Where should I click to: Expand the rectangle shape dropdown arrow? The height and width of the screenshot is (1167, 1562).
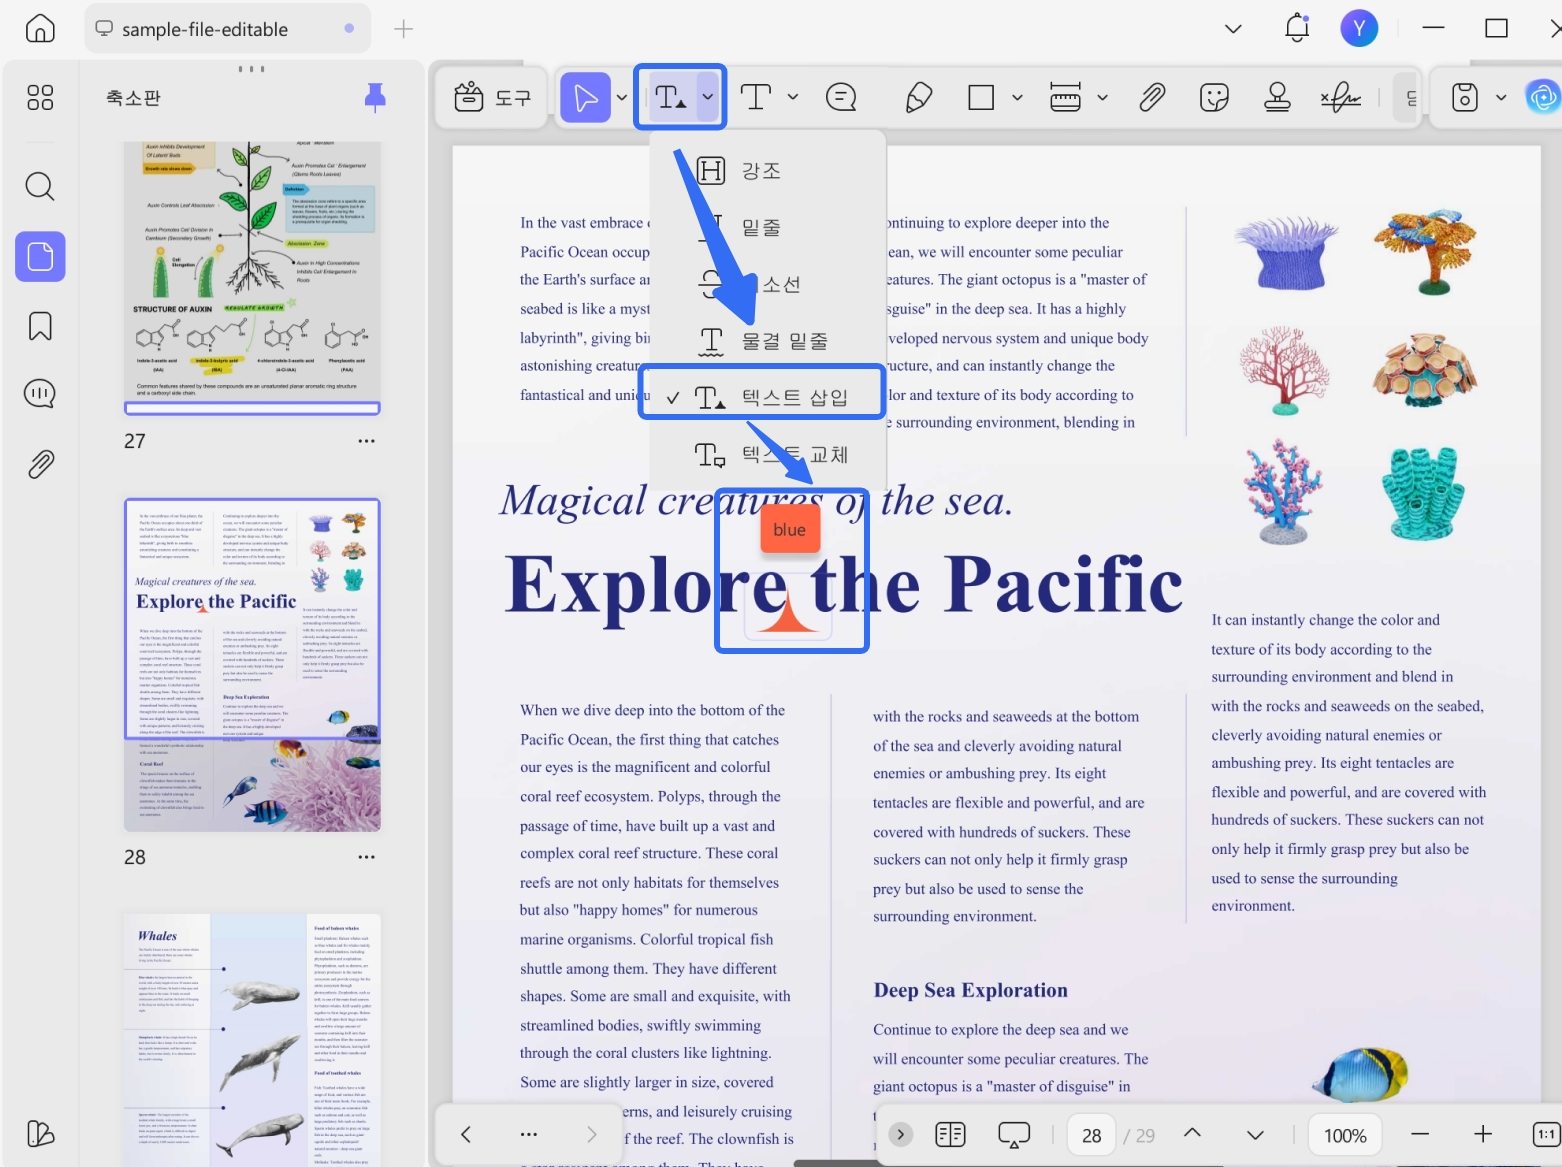[x=1017, y=97]
